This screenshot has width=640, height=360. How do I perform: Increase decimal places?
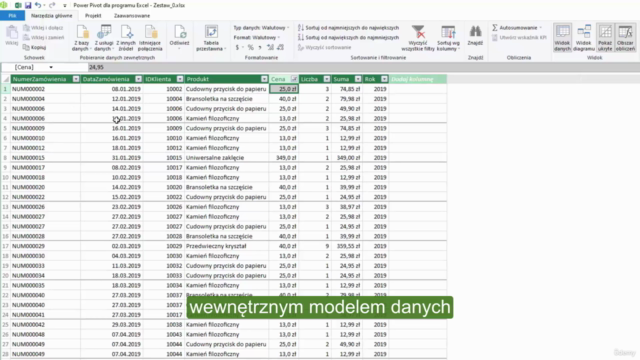[x=270, y=47]
